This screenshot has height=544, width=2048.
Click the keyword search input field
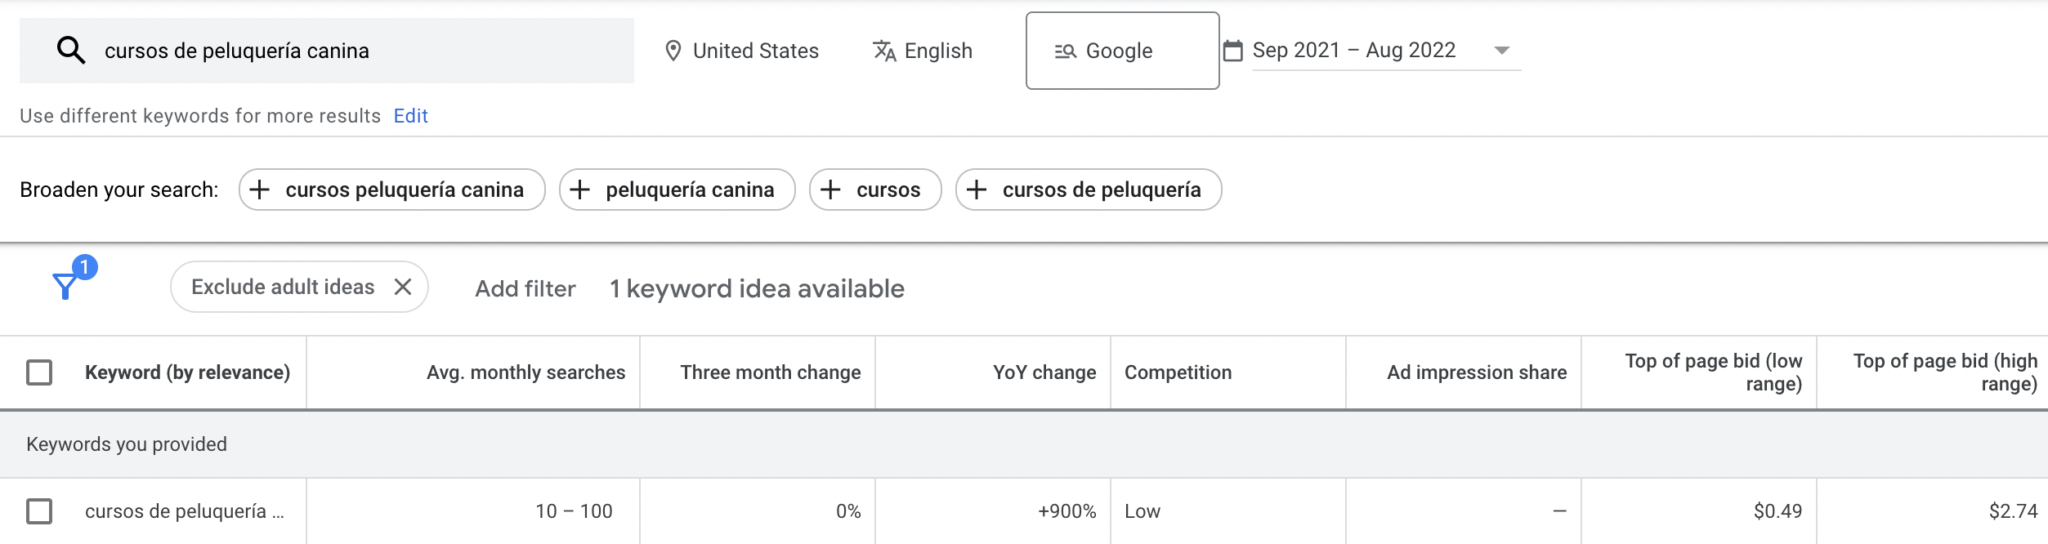coord(326,50)
